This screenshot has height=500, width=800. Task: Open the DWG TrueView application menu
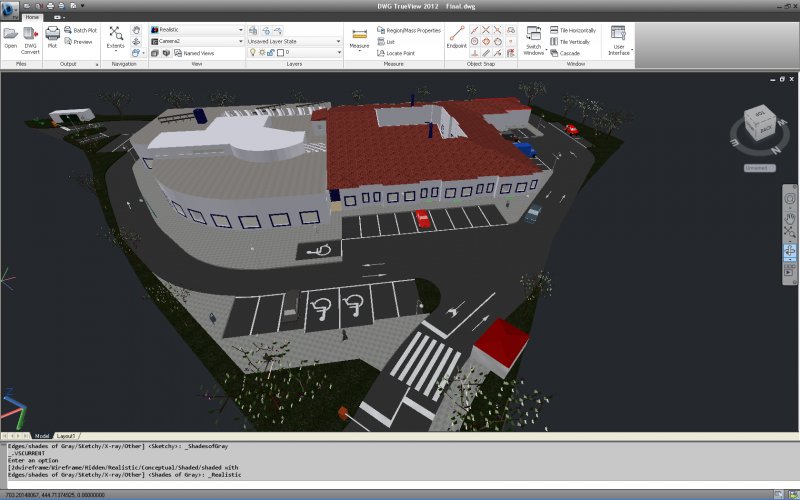tap(9, 9)
